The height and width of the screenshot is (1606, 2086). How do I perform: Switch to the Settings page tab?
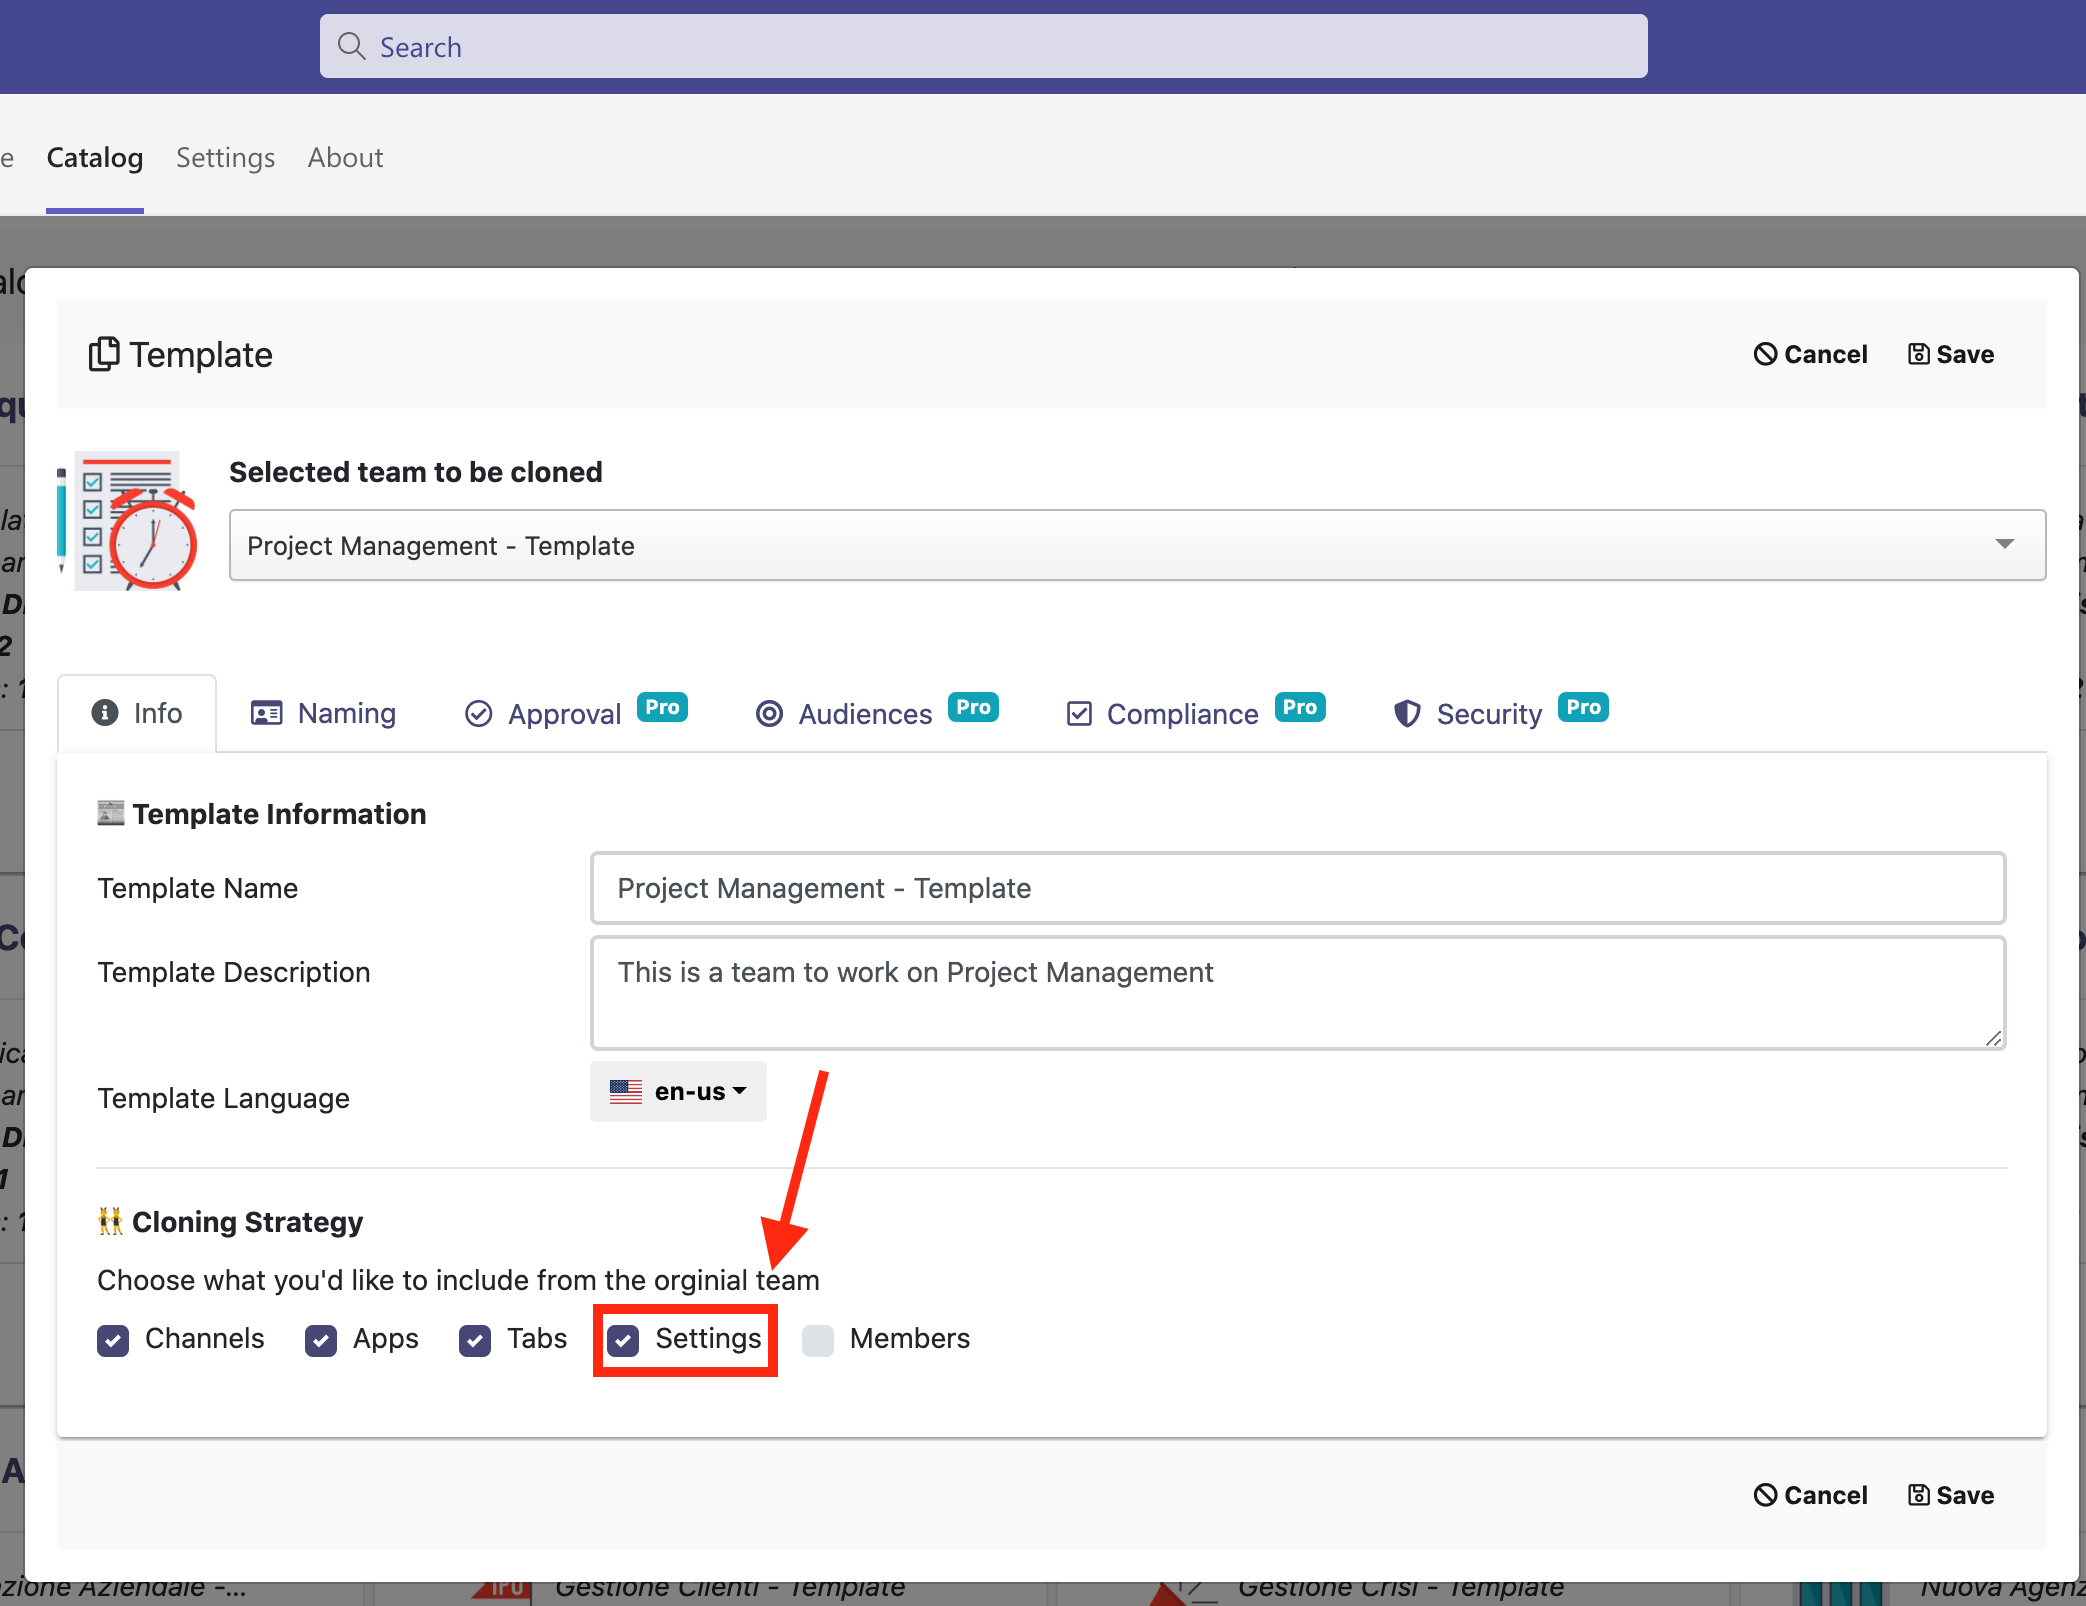pos(225,158)
